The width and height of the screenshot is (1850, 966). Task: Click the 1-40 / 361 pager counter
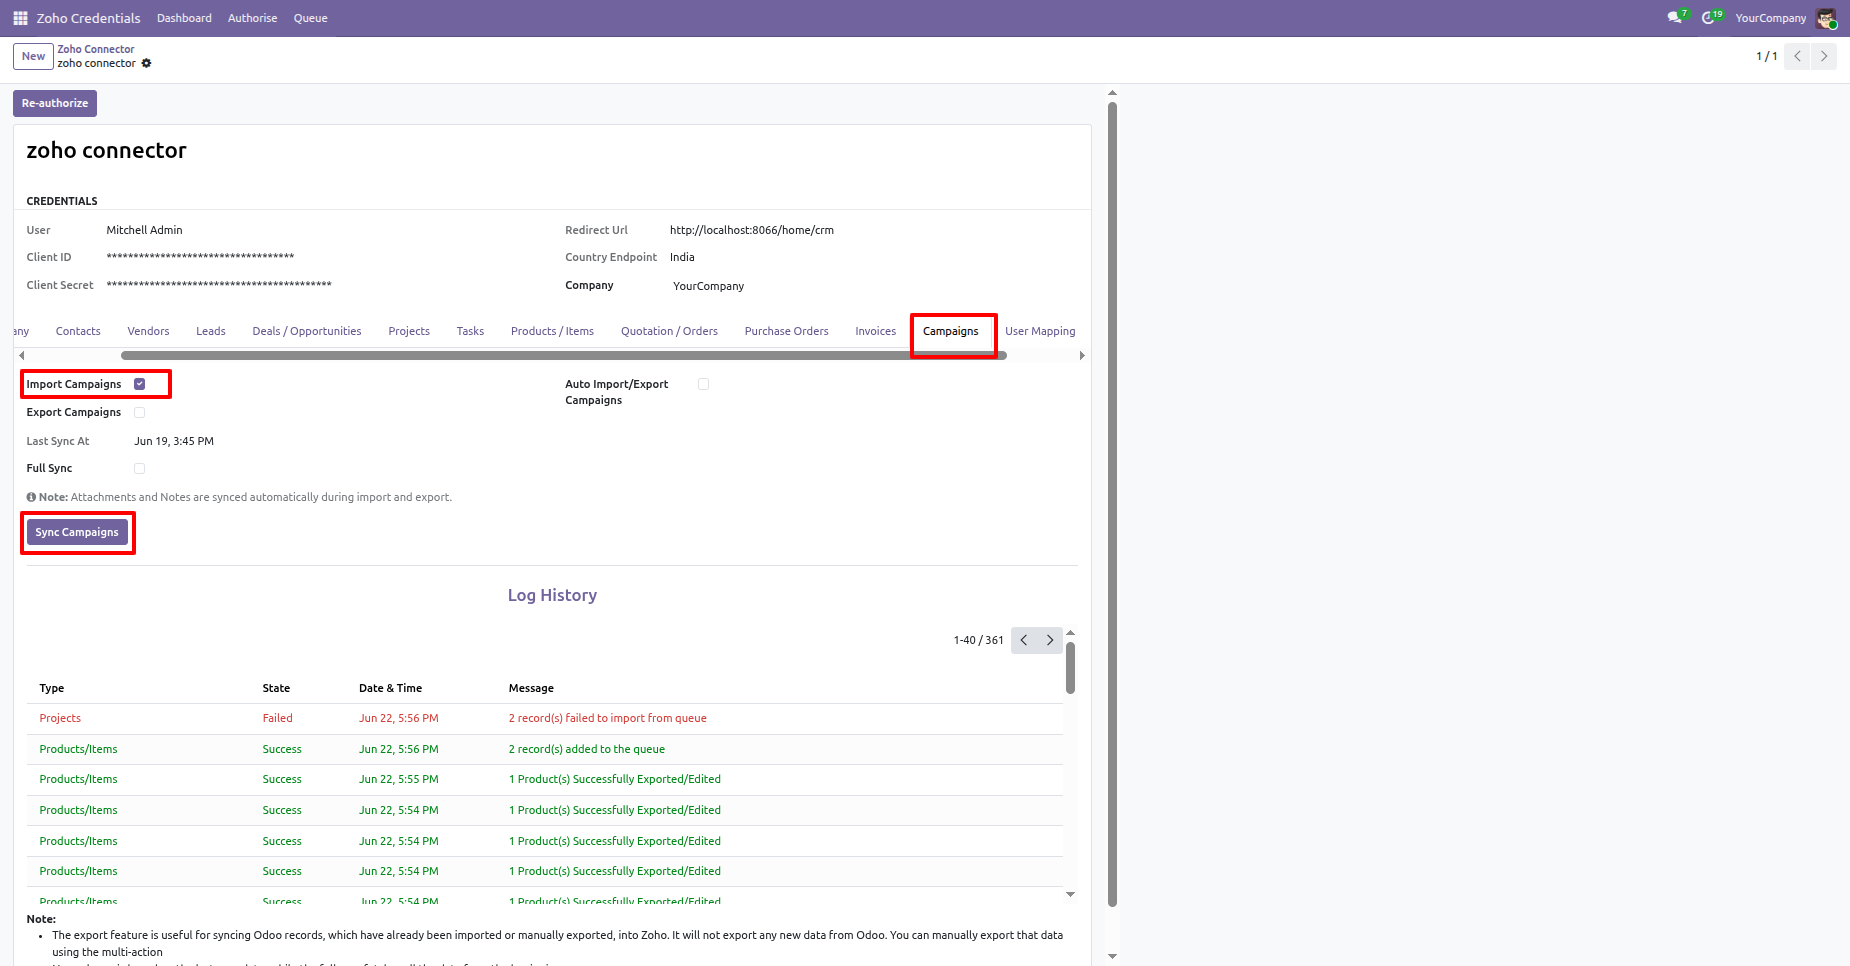coord(978,640)
